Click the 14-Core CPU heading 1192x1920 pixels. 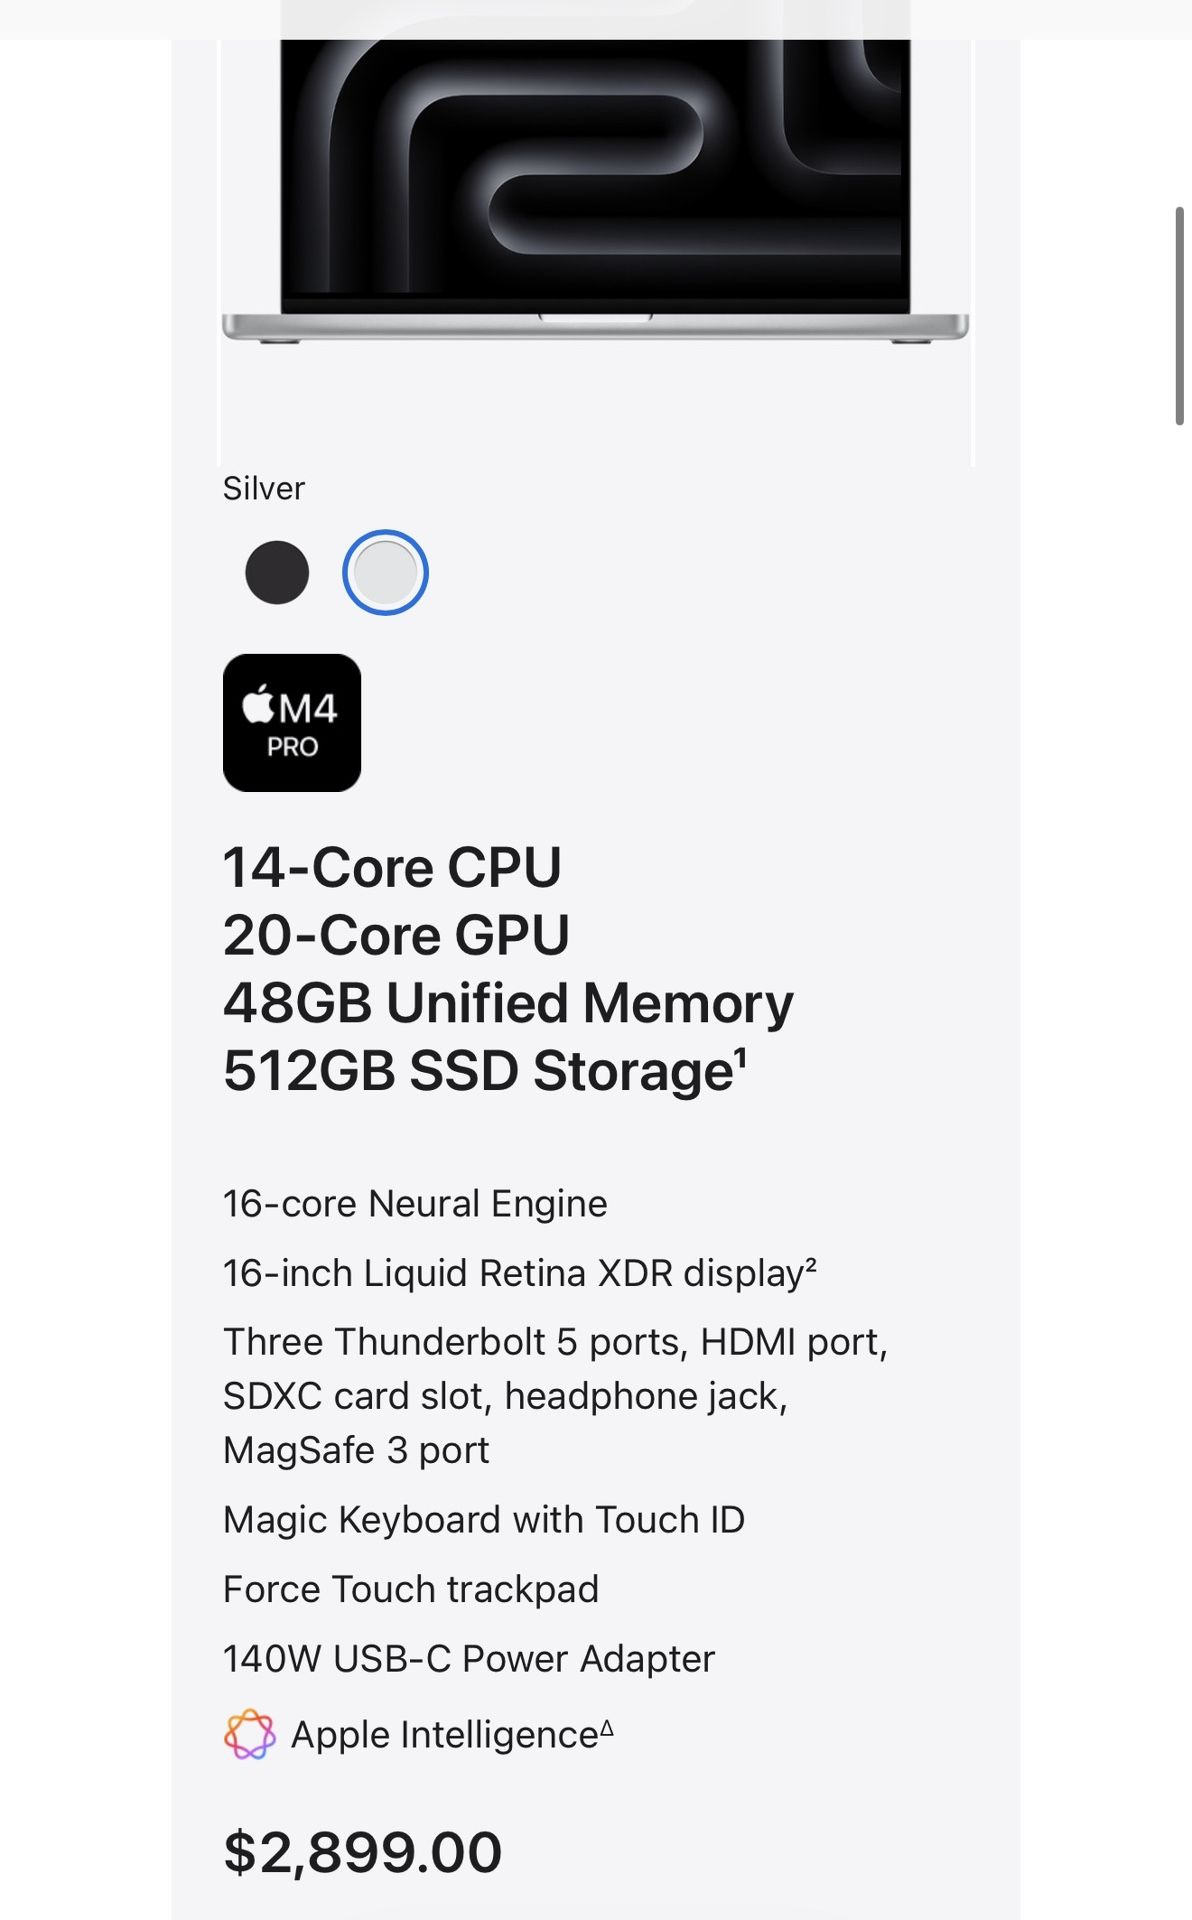point(392,867)
